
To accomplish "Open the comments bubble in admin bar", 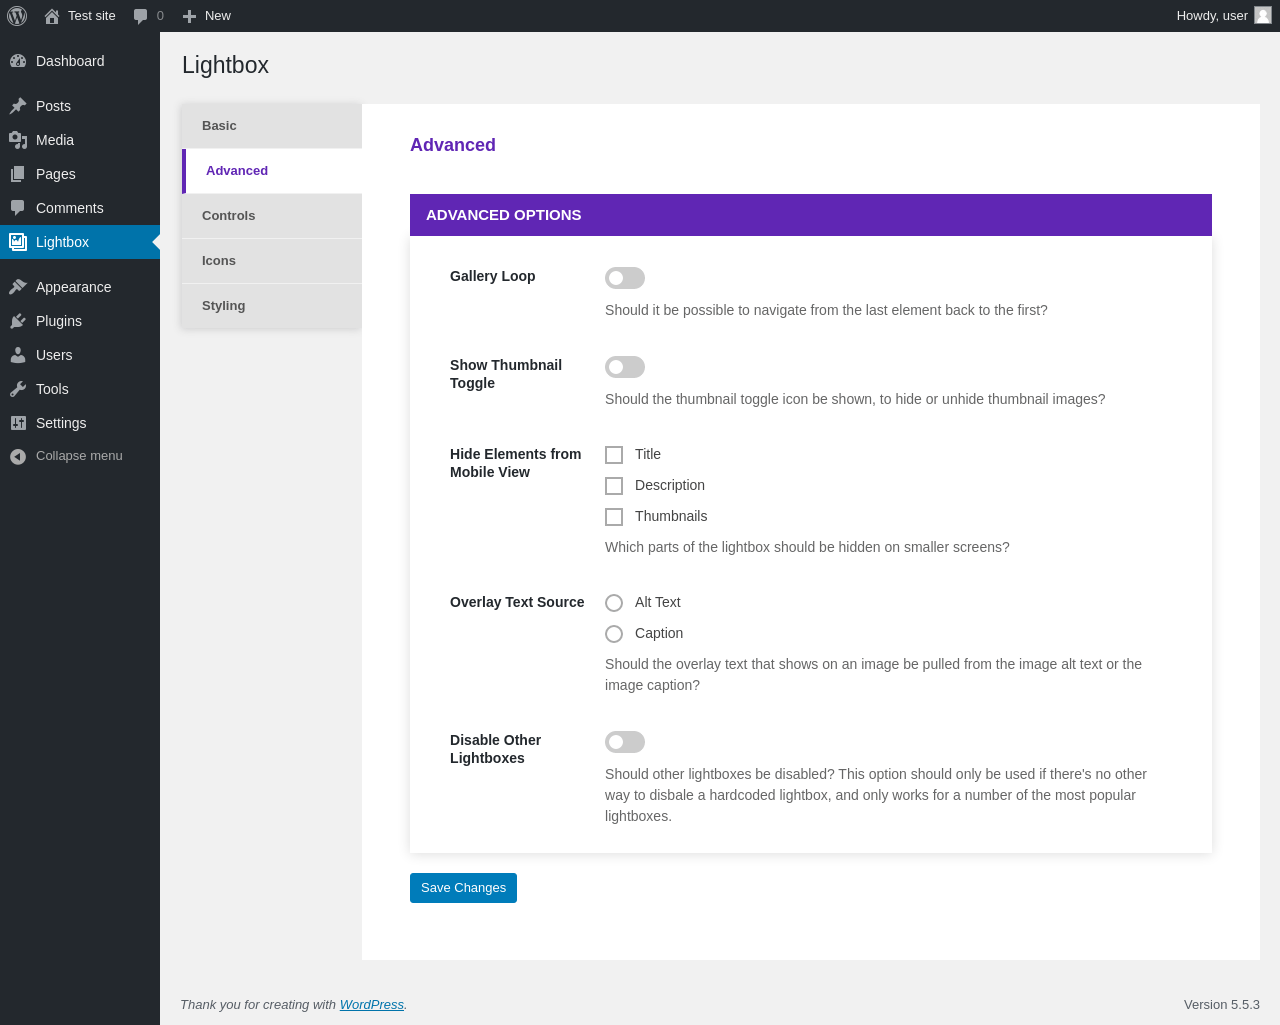I will pyautogui.click(x=141, y=16).
